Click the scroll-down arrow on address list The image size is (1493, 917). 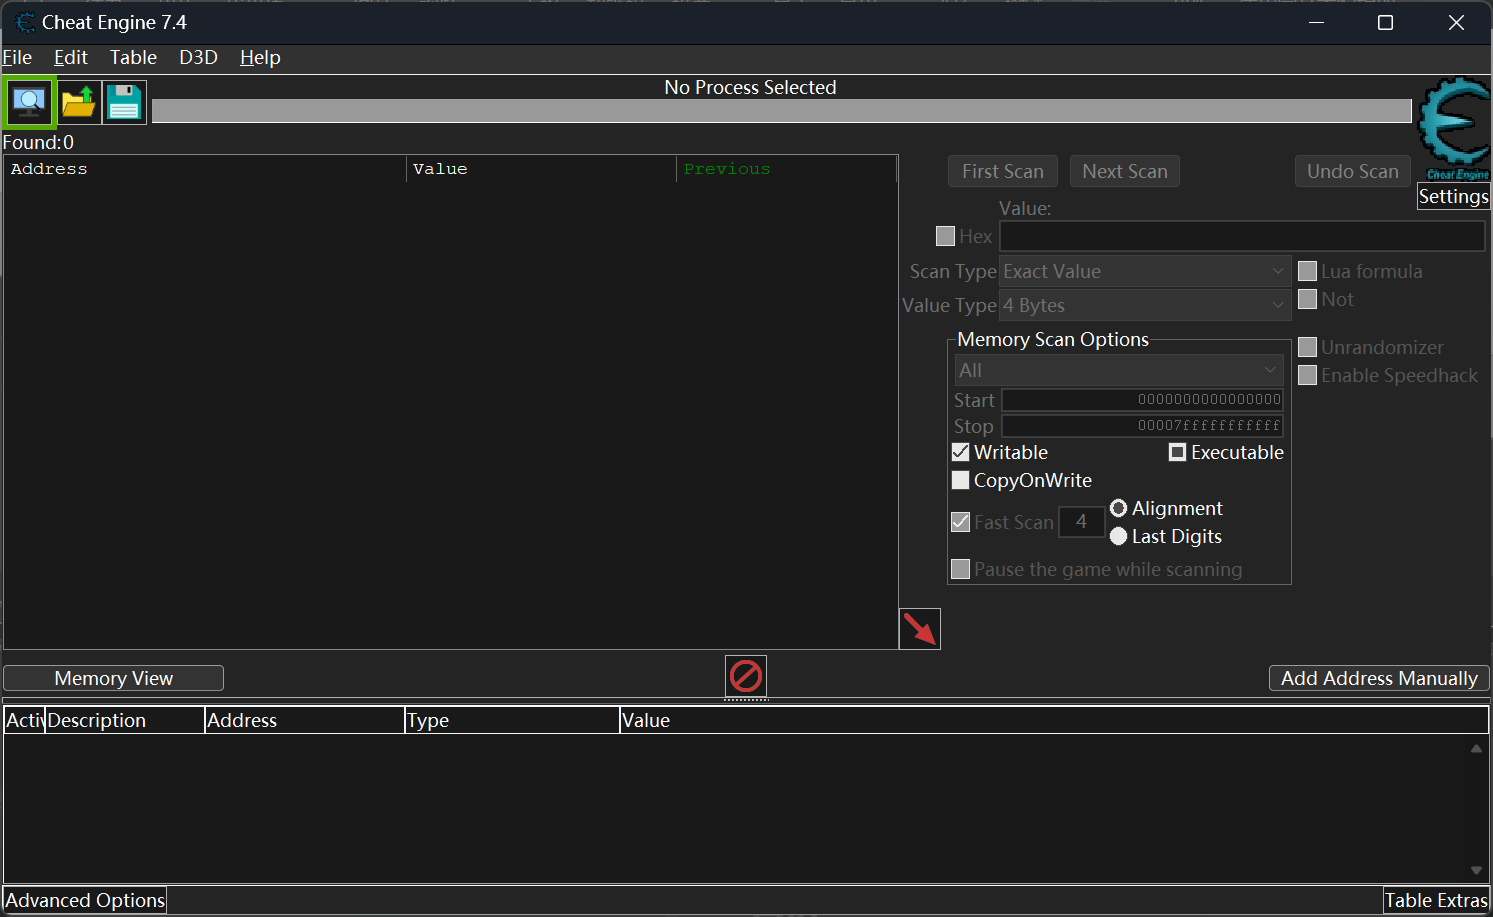coord(1478,869)
